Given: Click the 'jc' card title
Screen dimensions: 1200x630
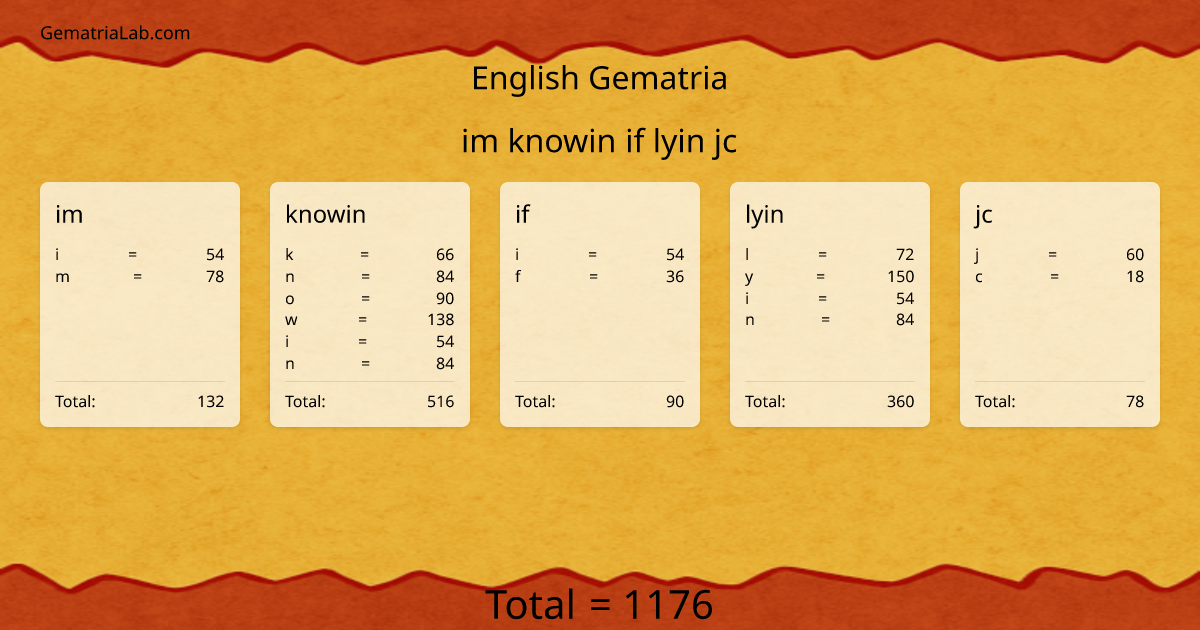Looking at the screenshot, I should [984, 214].
